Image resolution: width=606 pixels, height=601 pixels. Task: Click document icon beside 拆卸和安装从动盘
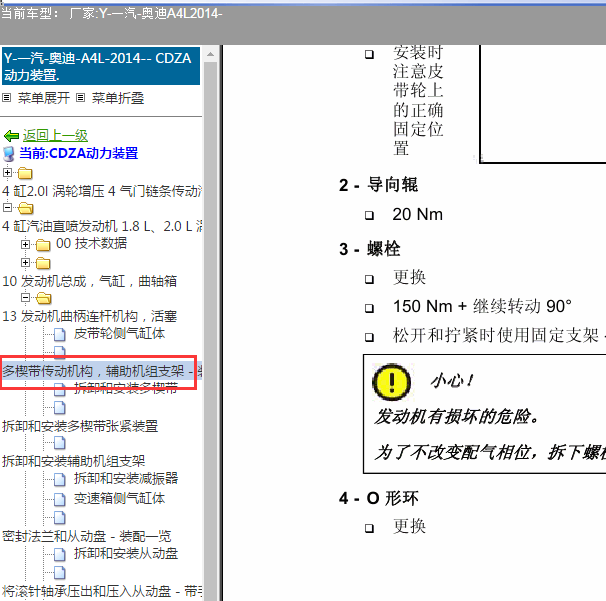click(x=60, y=555)
